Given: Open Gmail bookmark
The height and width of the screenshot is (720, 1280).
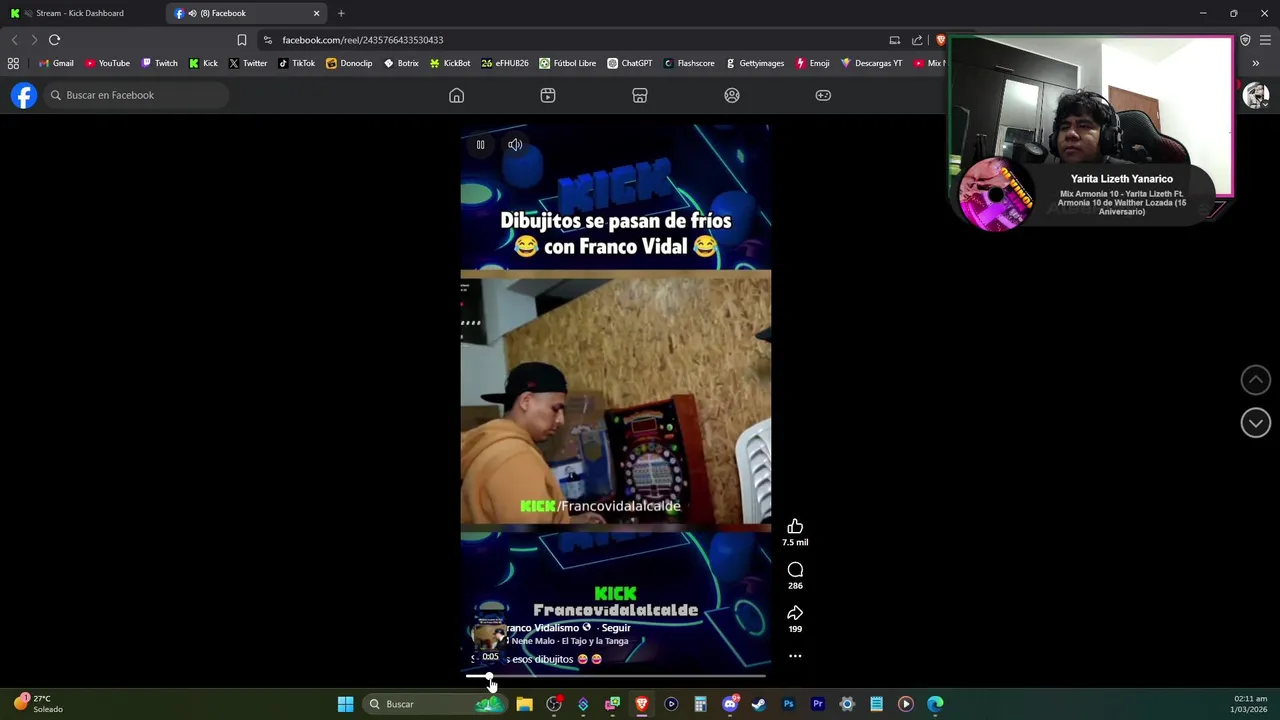Looking at the screenshot, I should click(57, 63).
